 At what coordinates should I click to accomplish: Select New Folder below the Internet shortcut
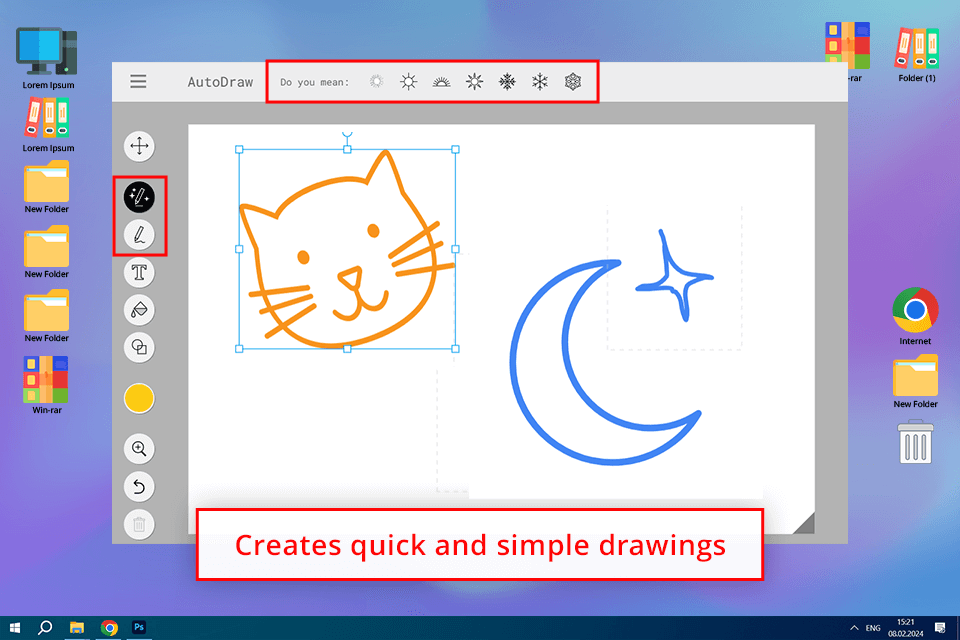(915, 382)
